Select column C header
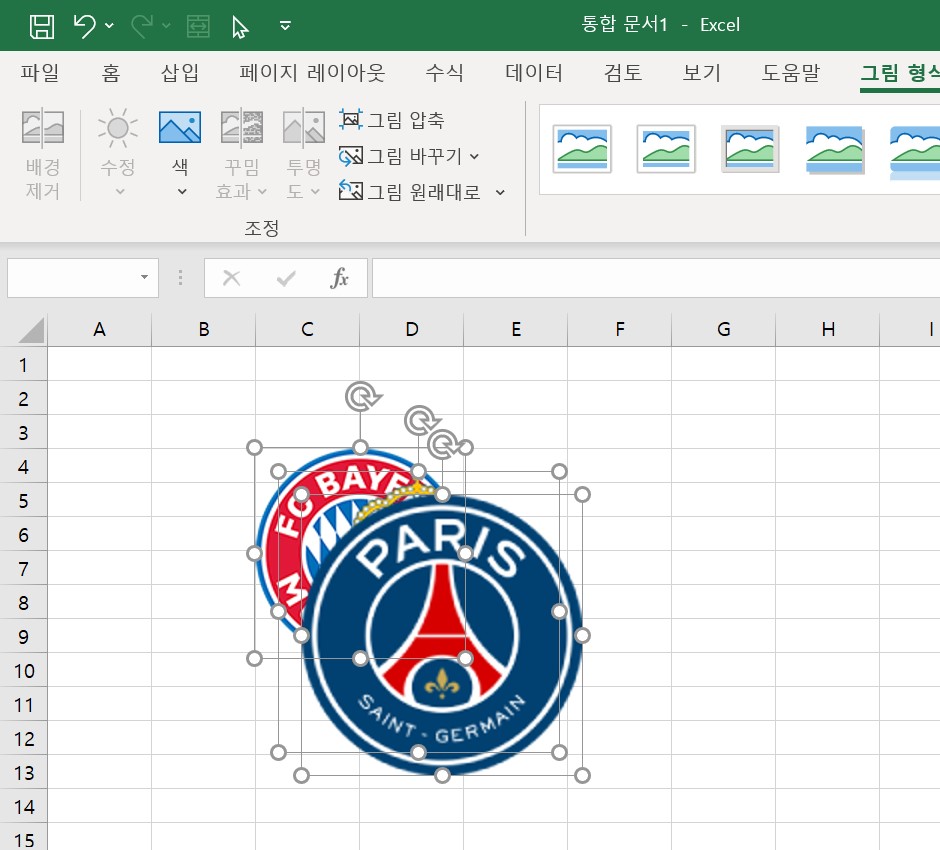Viewport: 940px width, 850px height. click(308, 329)
